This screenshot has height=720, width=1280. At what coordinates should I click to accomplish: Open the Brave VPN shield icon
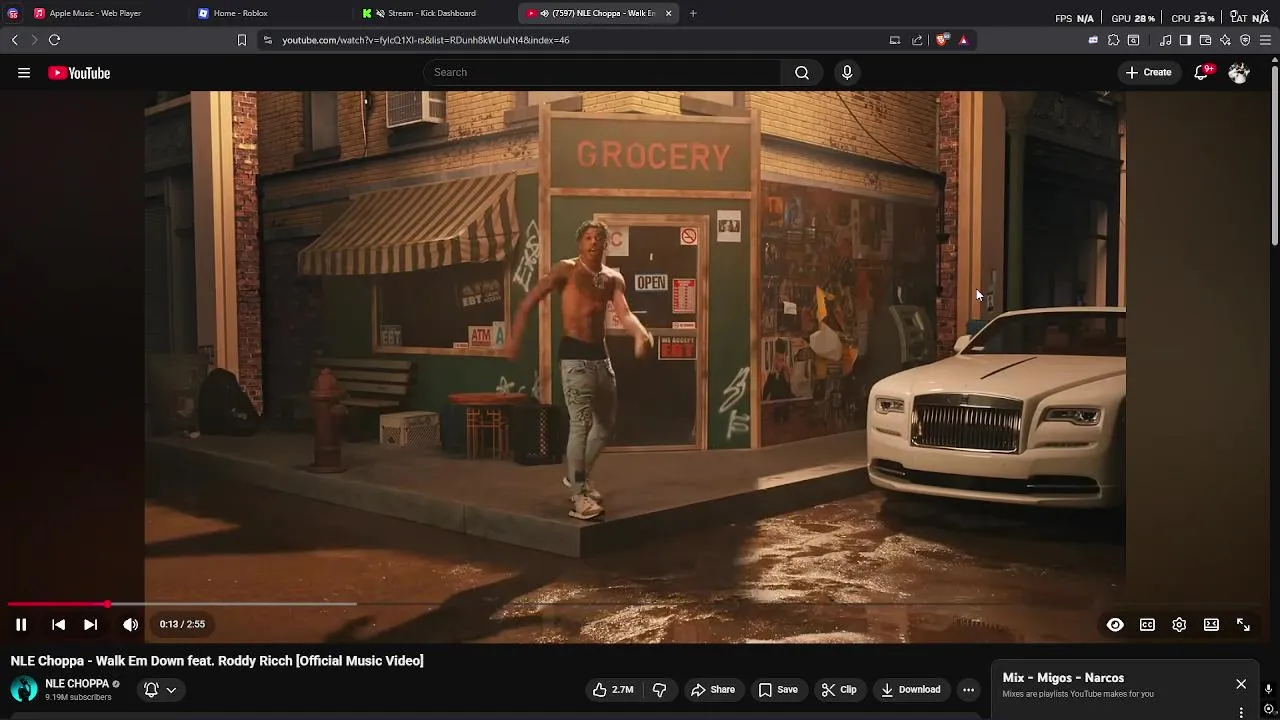point(1245,40)
